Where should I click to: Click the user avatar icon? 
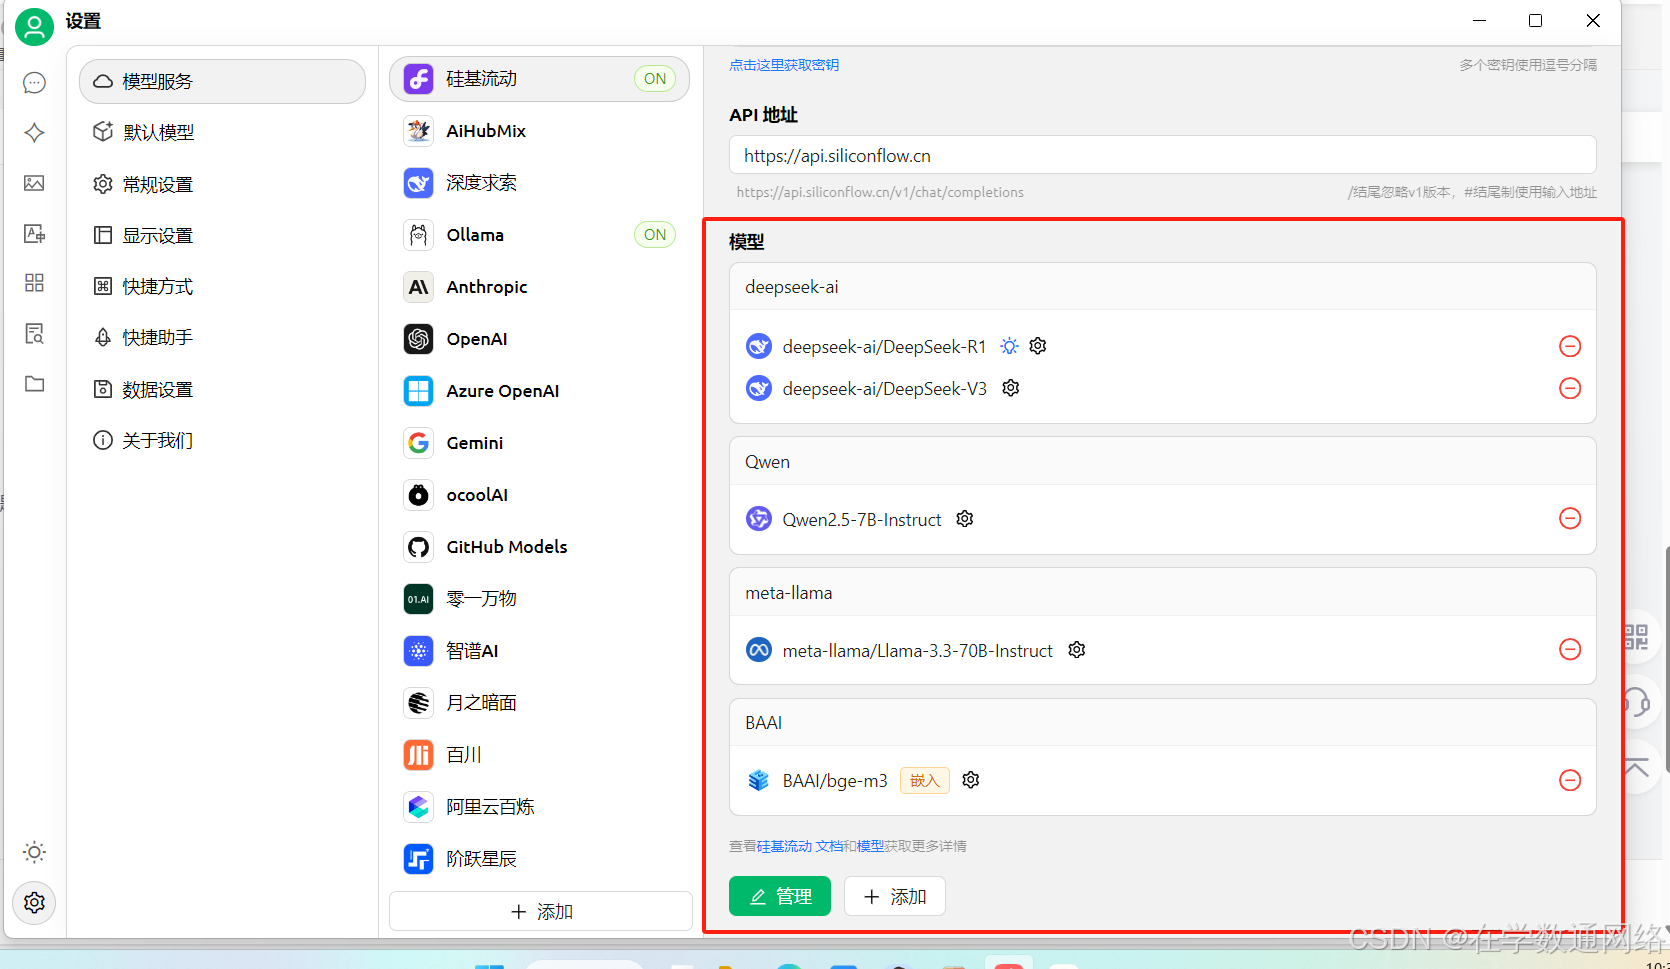[x=34, y=26]
